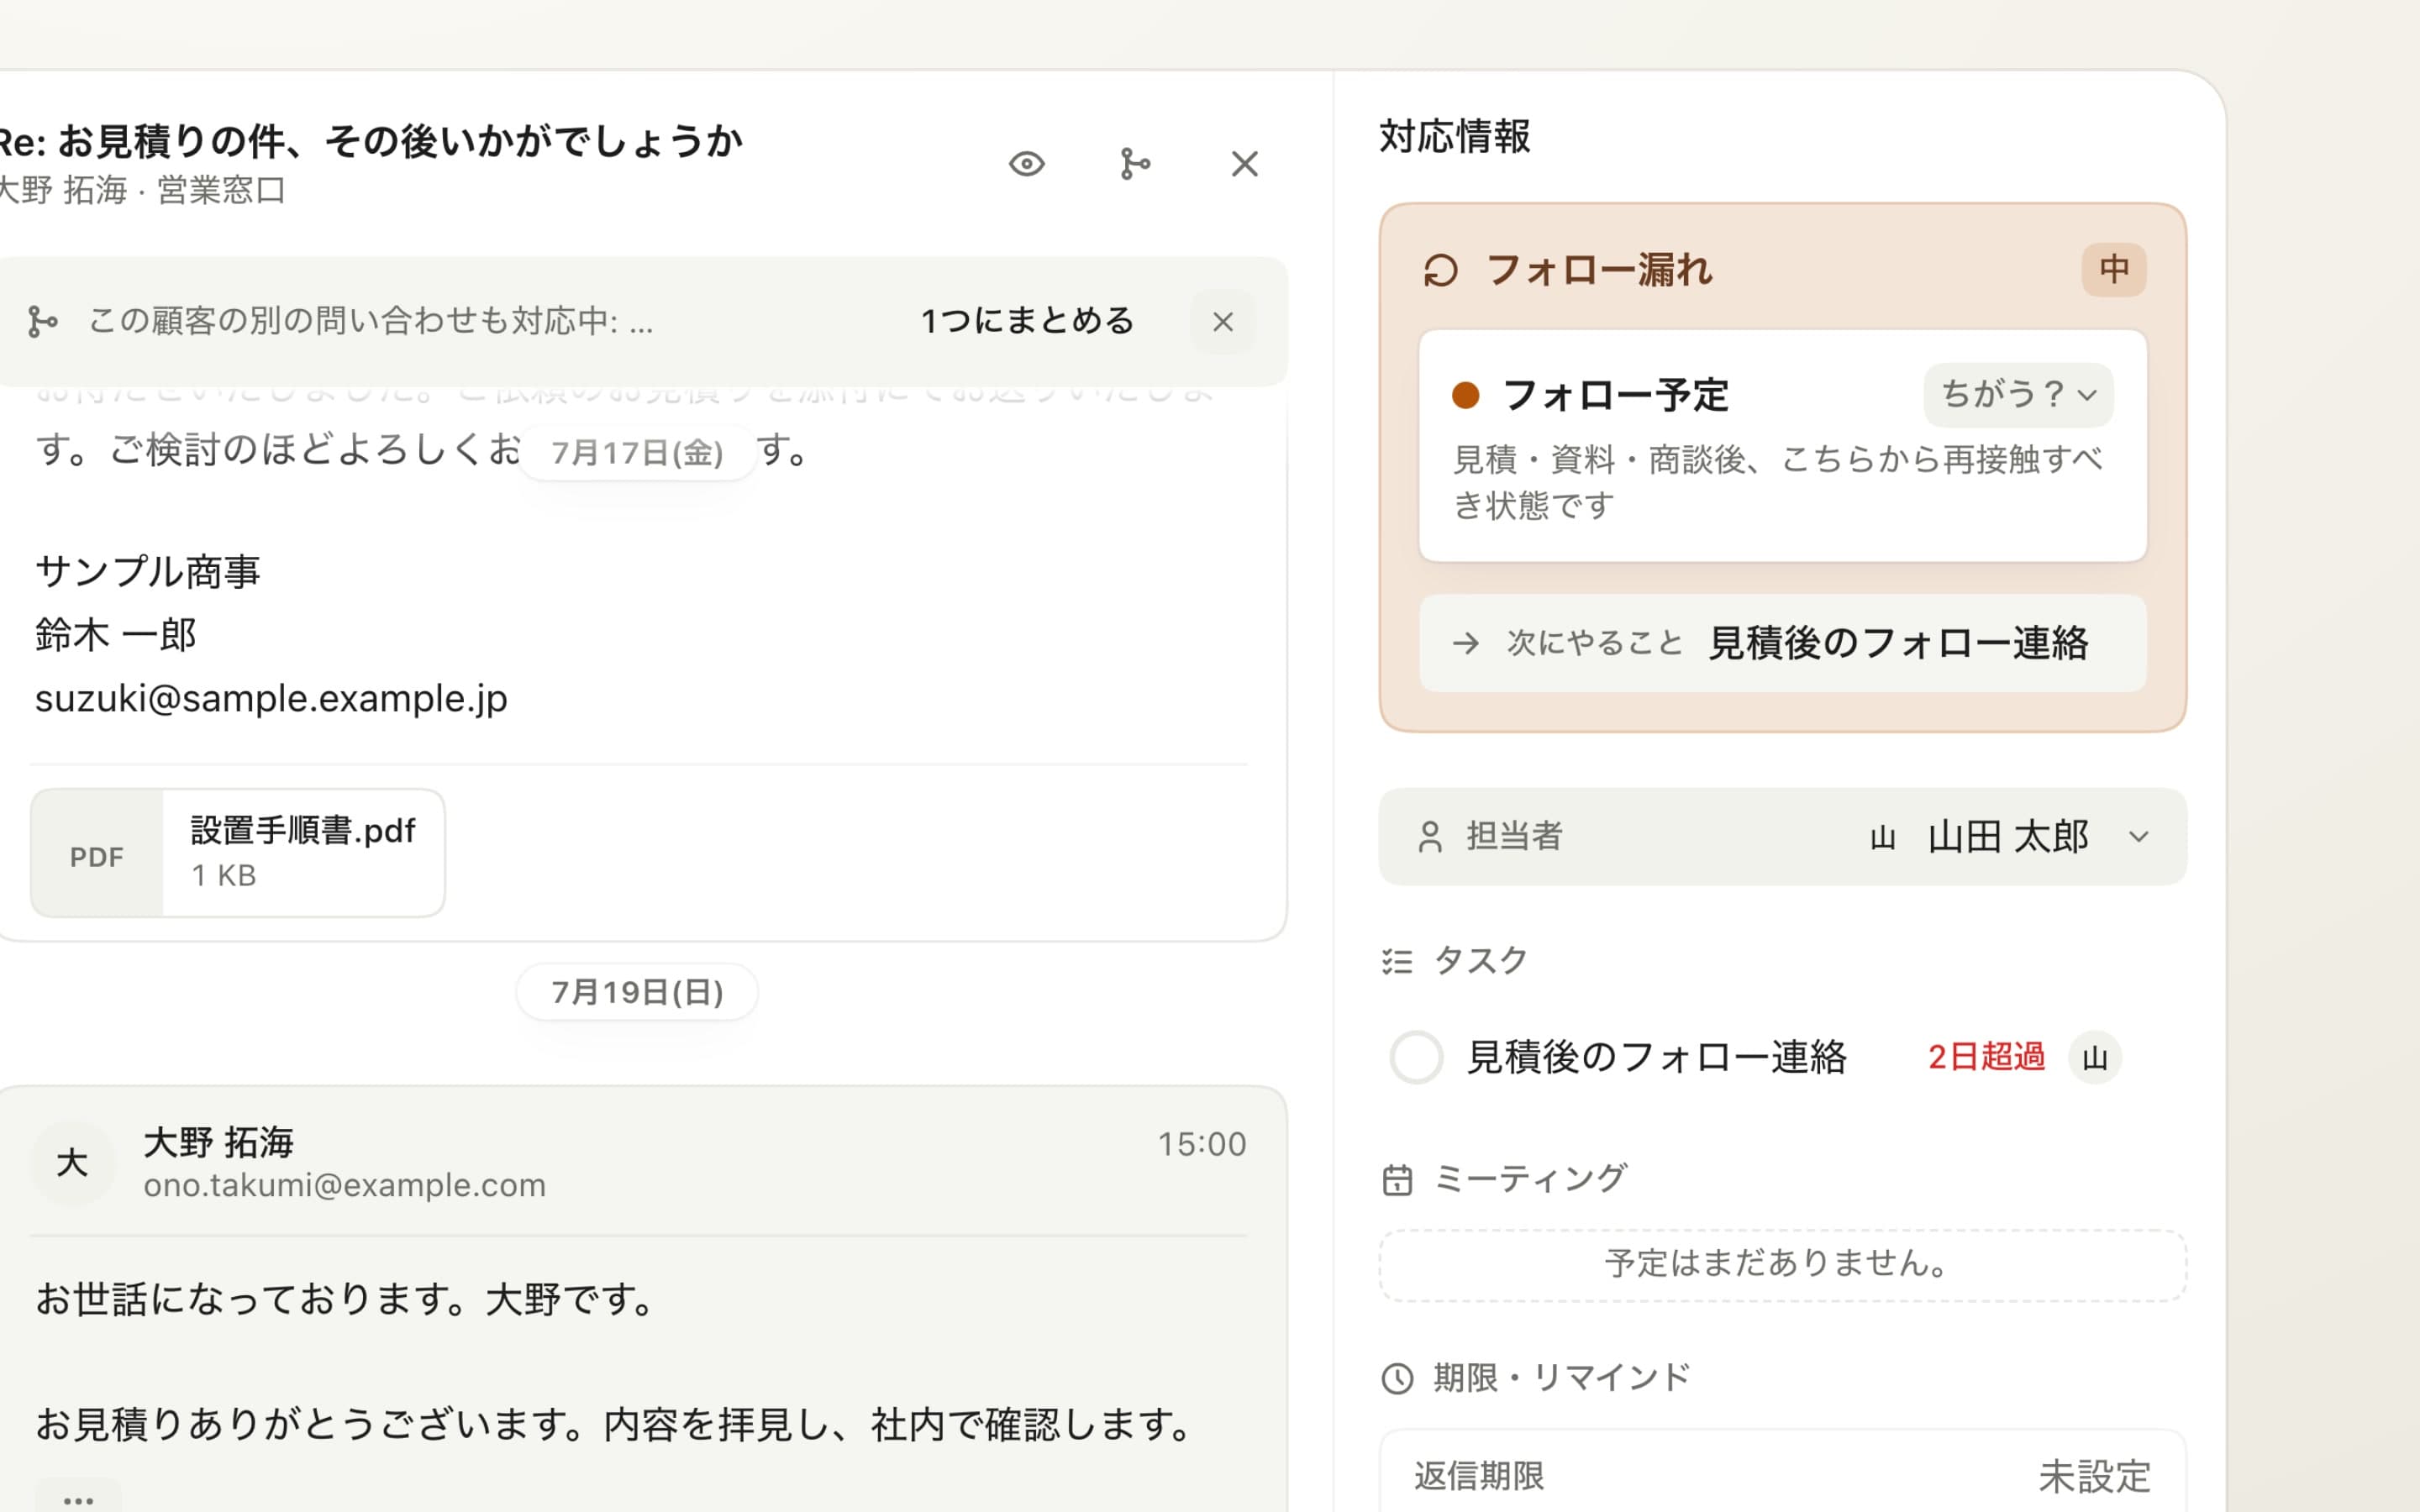Click the タスク checklist icon

click(1397, 961)
